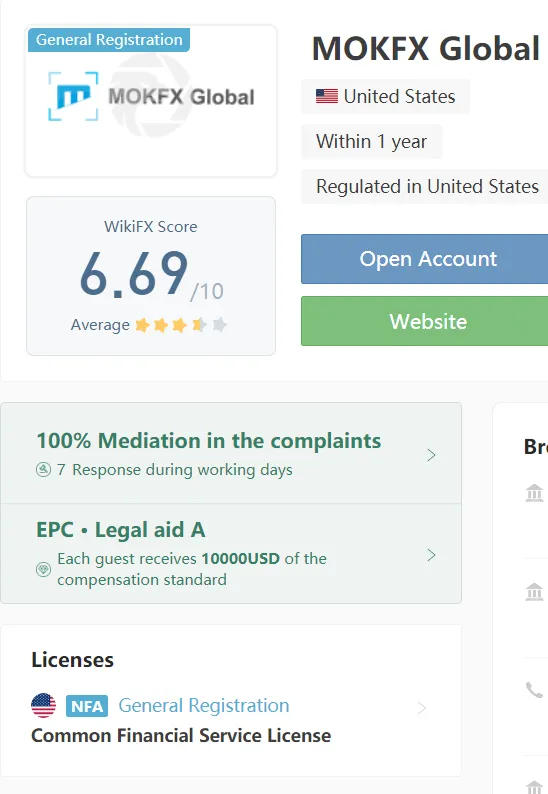
Task: Click the WikiFX Score 6.69 value
Action: pos(134,274)
